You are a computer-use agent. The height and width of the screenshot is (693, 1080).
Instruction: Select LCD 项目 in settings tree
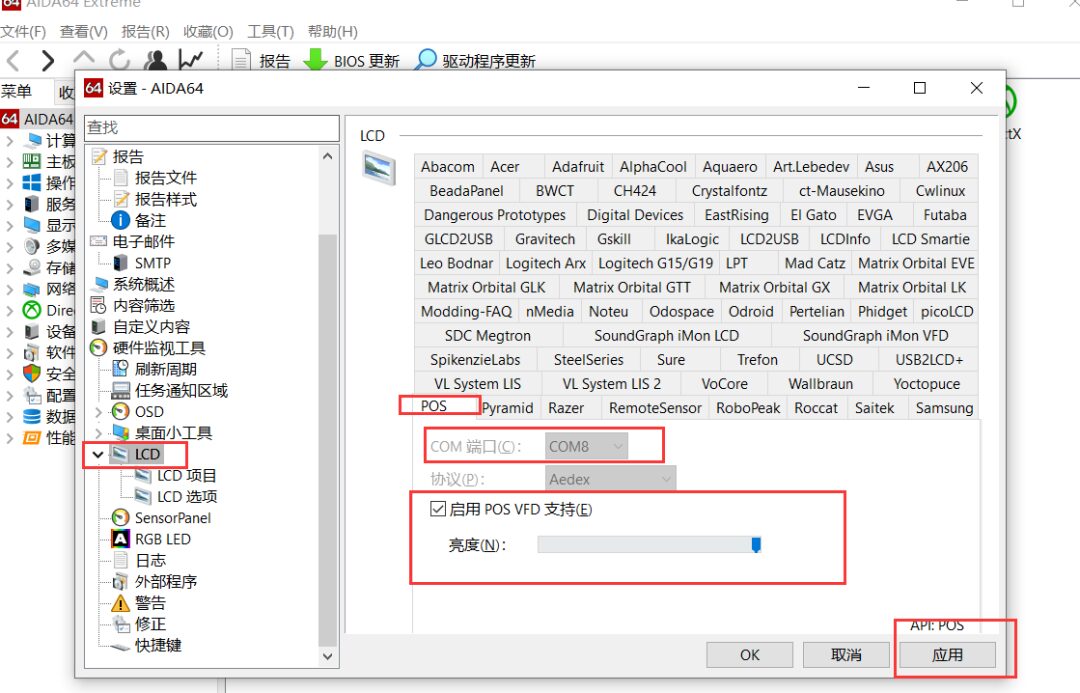pyautogui.click(x=187, y=475)
